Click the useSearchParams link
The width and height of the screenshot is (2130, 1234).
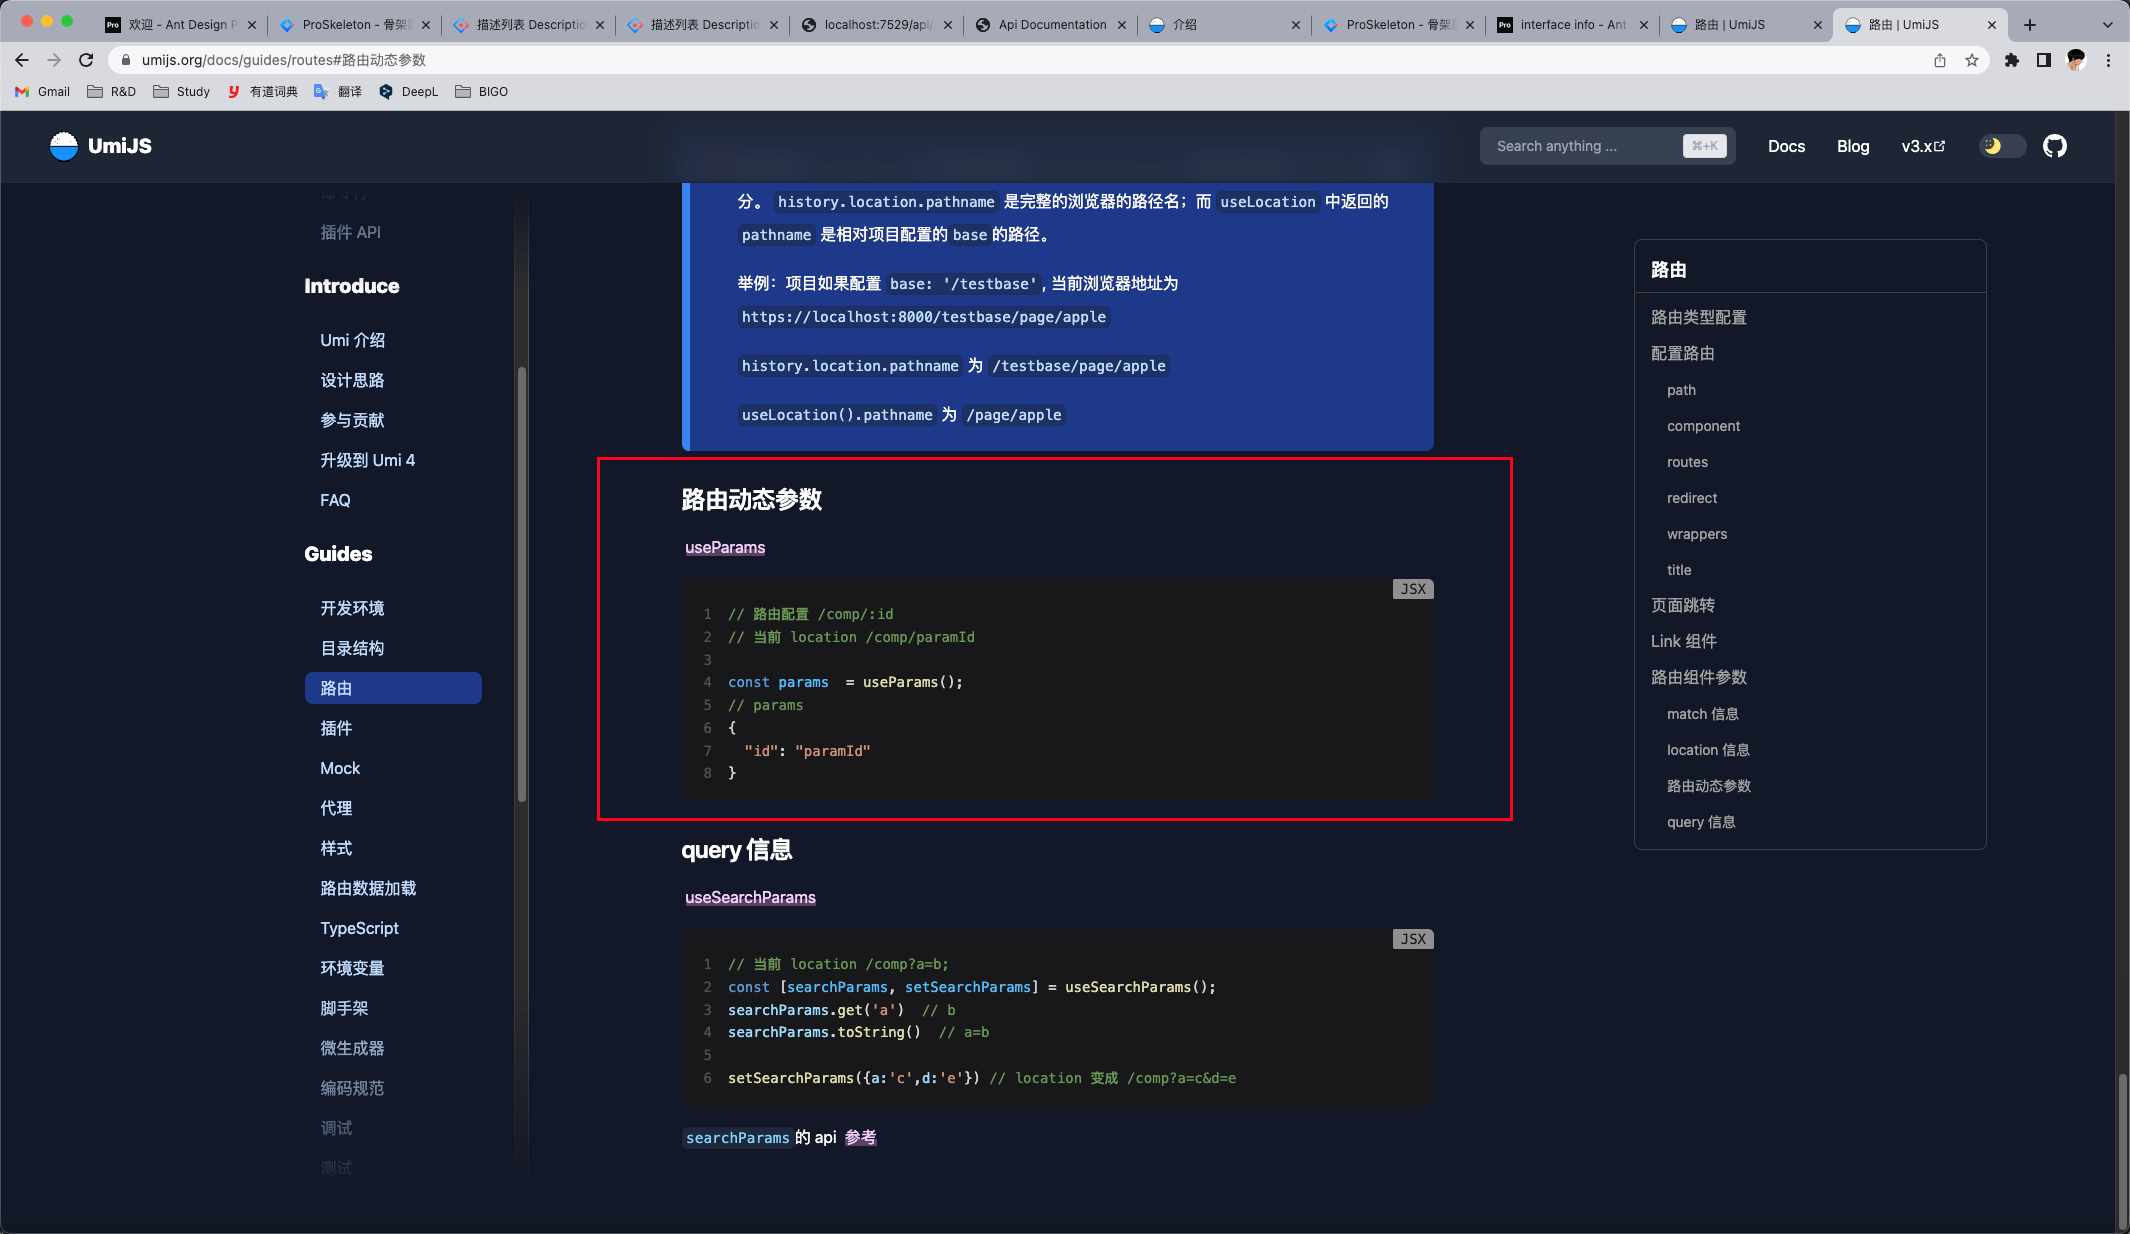tap(750, 897)
